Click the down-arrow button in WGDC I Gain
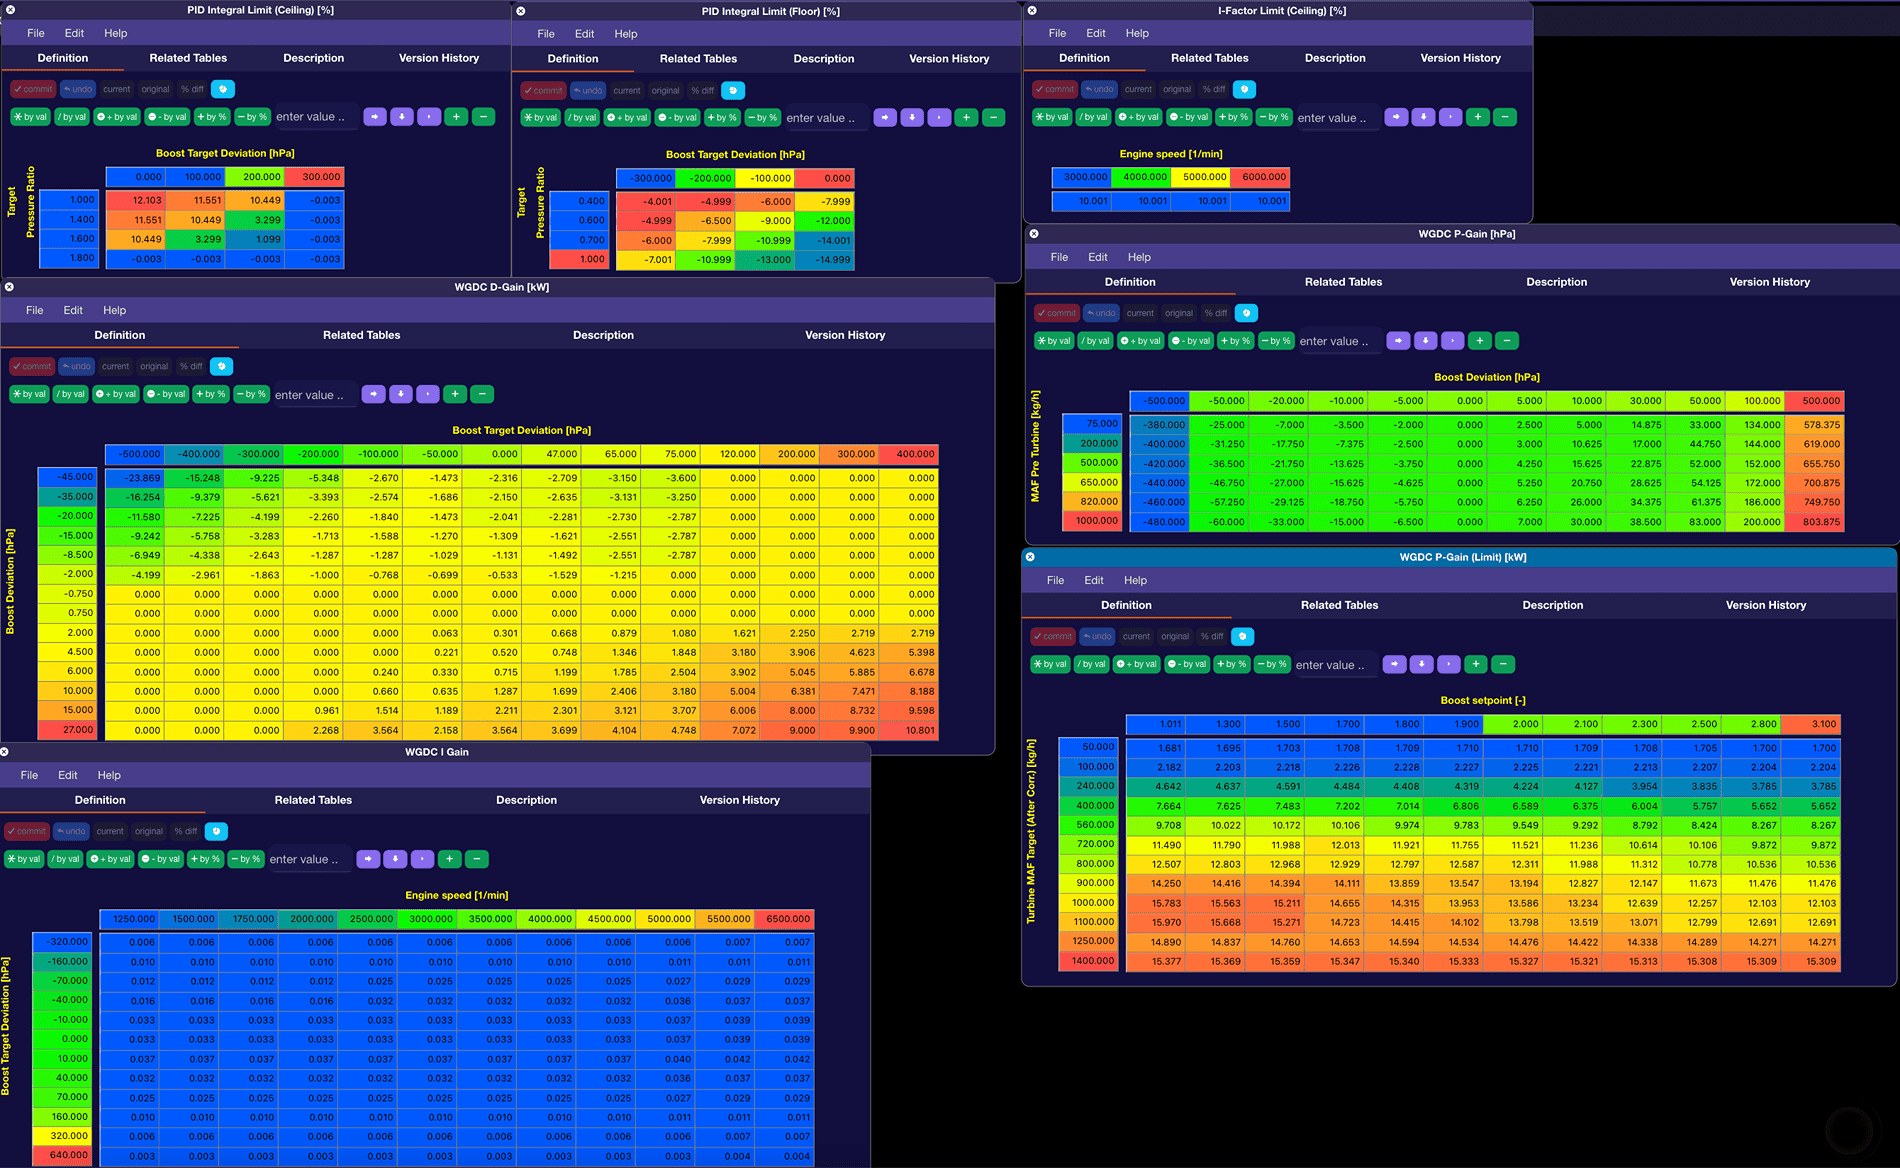Viewport: 1900px width, 1168px height. tap(395, 859)
